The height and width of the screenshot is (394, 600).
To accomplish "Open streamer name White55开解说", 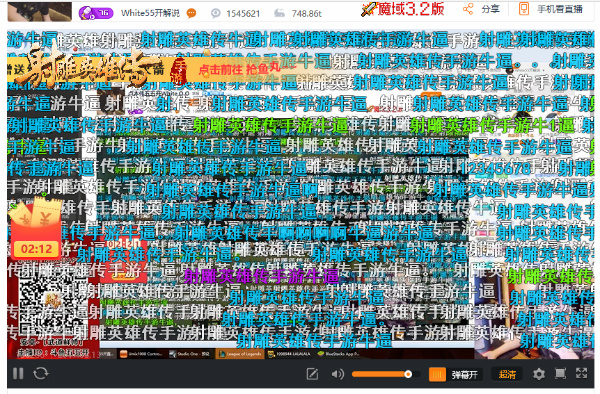I will (x=150, y=13).
